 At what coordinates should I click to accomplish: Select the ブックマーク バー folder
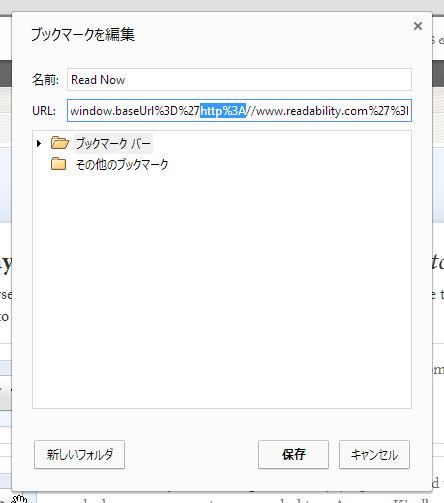point(113,144)
